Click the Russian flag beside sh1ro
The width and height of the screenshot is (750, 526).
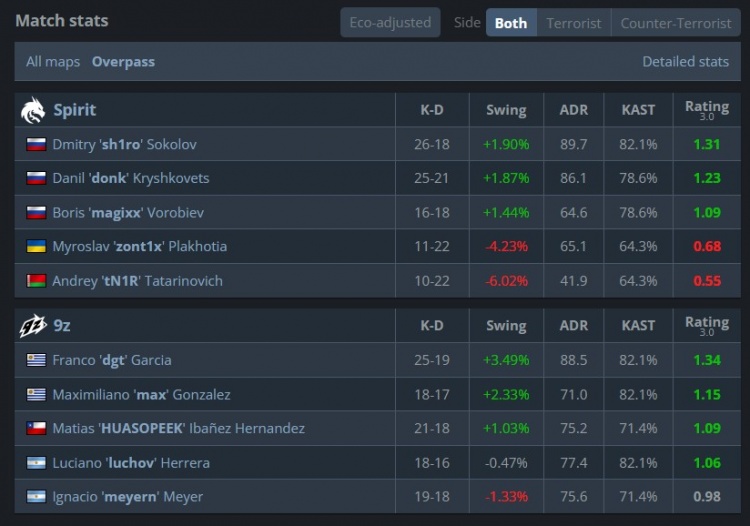[36, 144]
